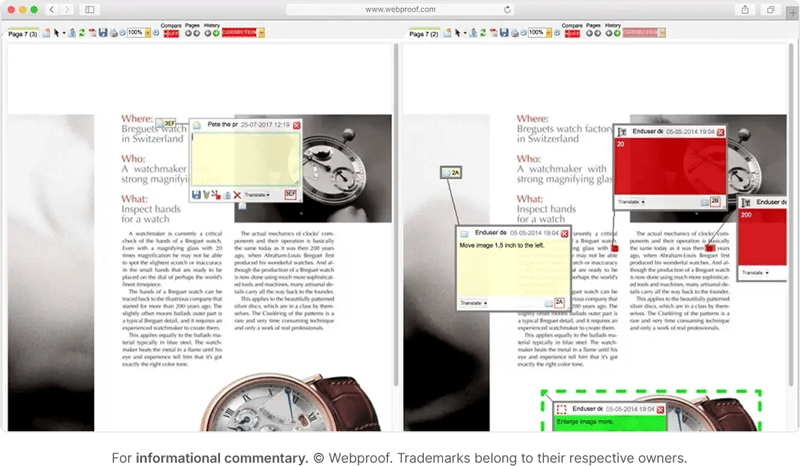Click the 3EF annotation marker near Where heading
This screenshot has height=466, width=800.
[x=166, y=123]
